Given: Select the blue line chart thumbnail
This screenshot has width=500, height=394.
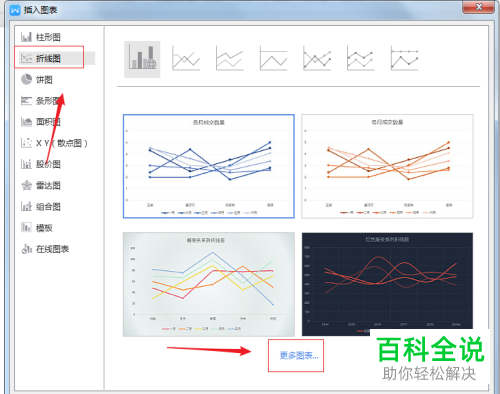Looking at the screenshot, I should (209, 166).
